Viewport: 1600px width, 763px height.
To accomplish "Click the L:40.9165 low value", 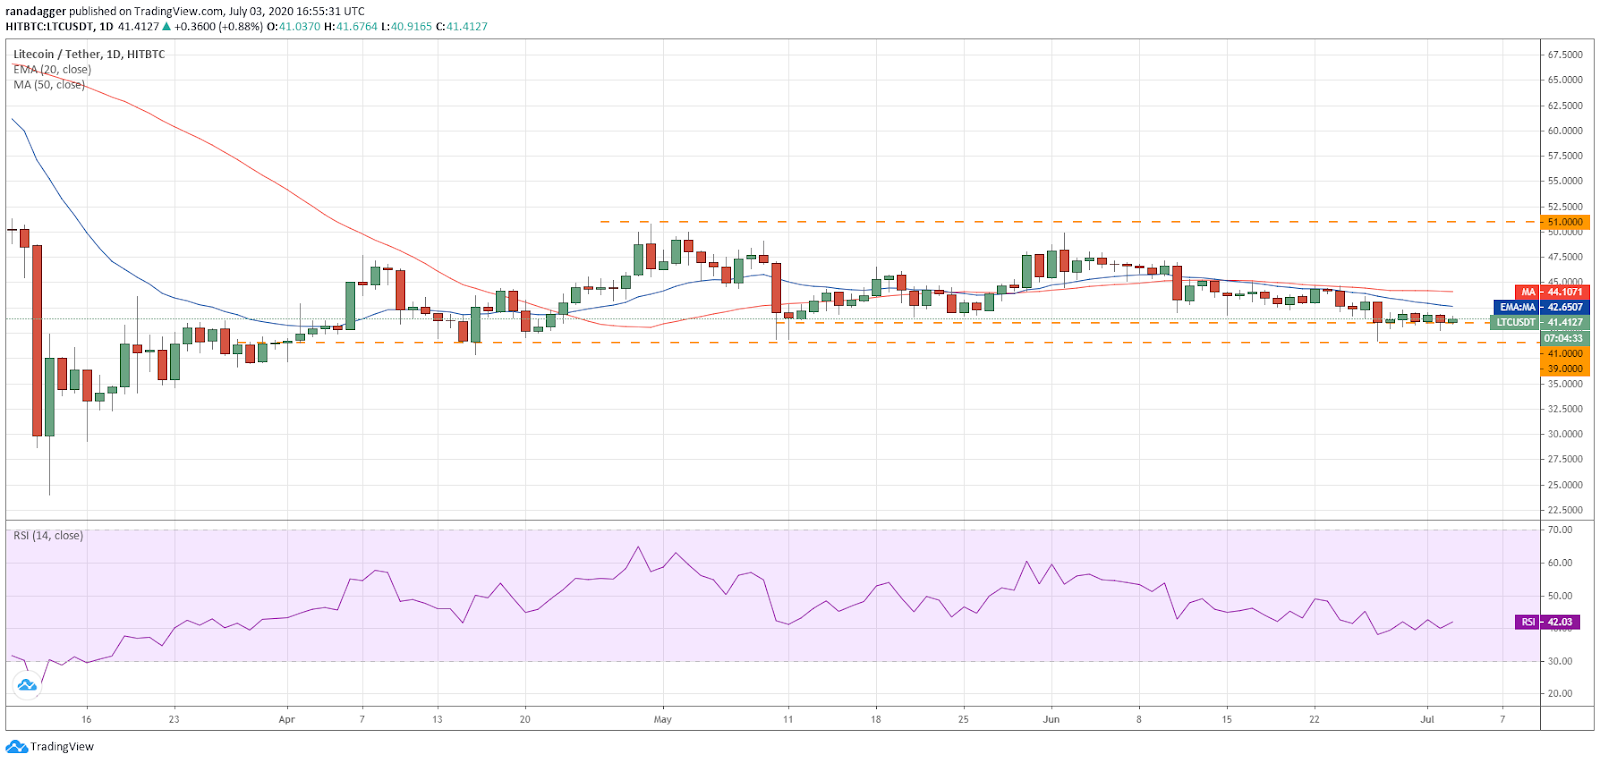I will [406, 27].
